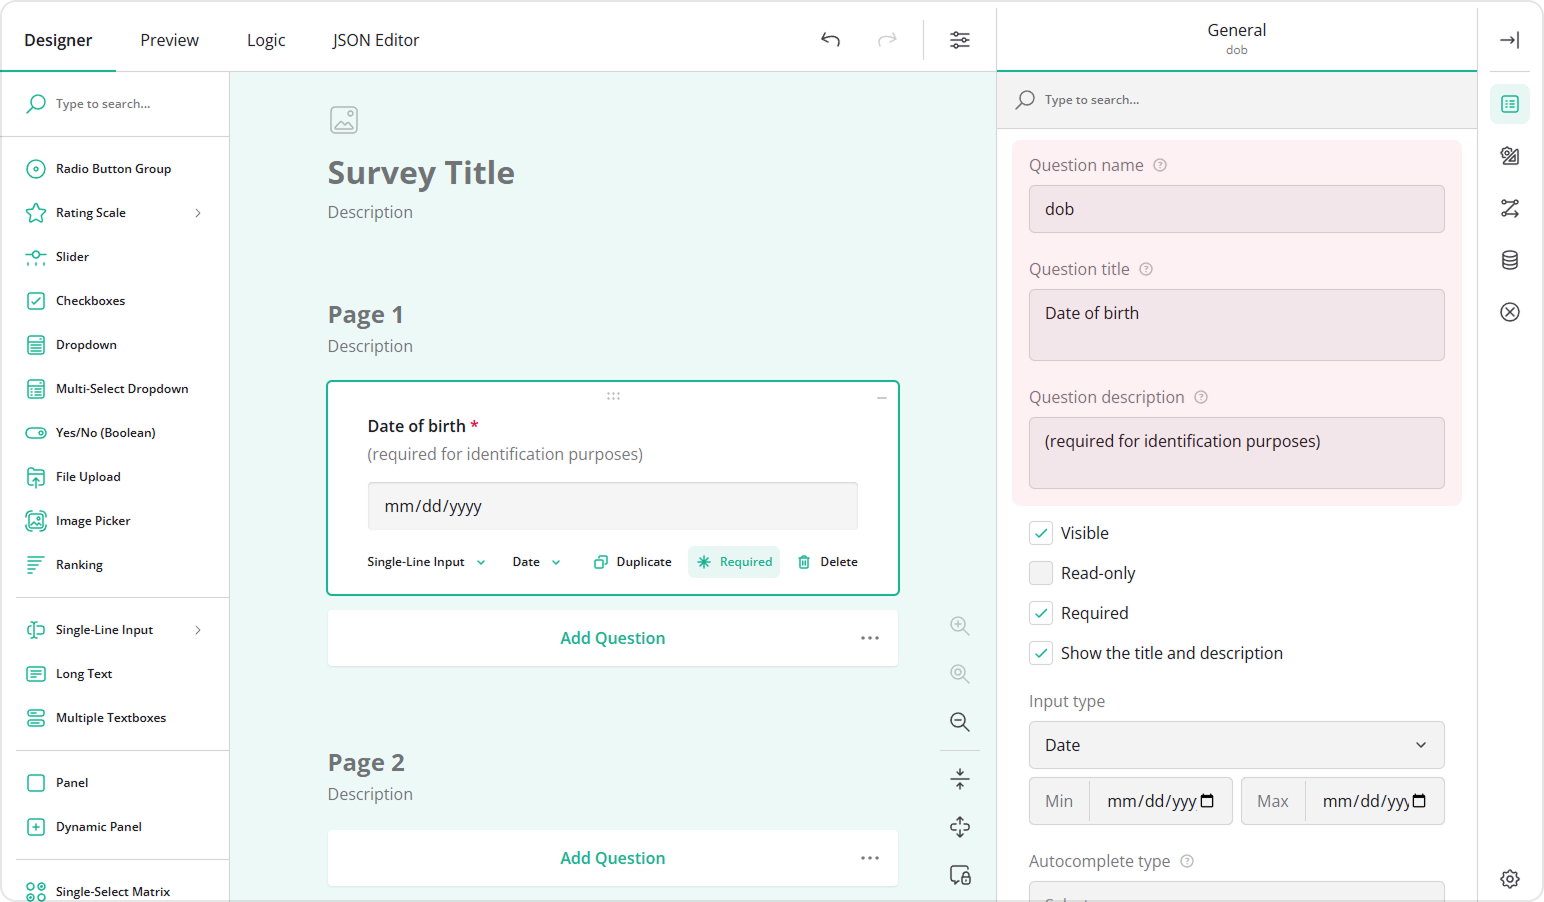Image resolution: width=1544 pixels, height=902 pixels.
Task: Switch to the Preview tab
Action: coord(169,40)
